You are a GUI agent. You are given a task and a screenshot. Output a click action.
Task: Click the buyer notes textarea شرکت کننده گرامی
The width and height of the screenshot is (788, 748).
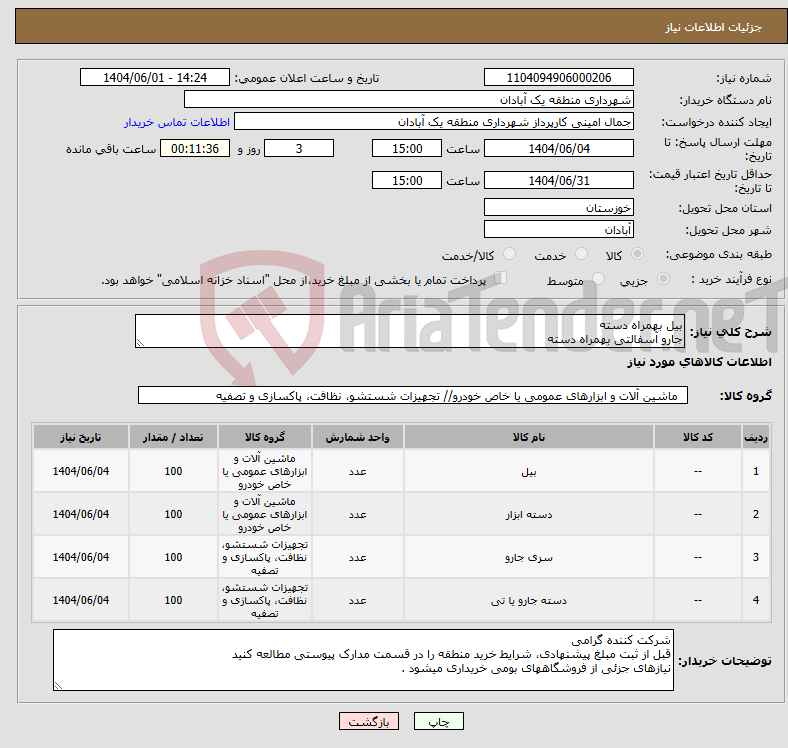pos(363,660)
